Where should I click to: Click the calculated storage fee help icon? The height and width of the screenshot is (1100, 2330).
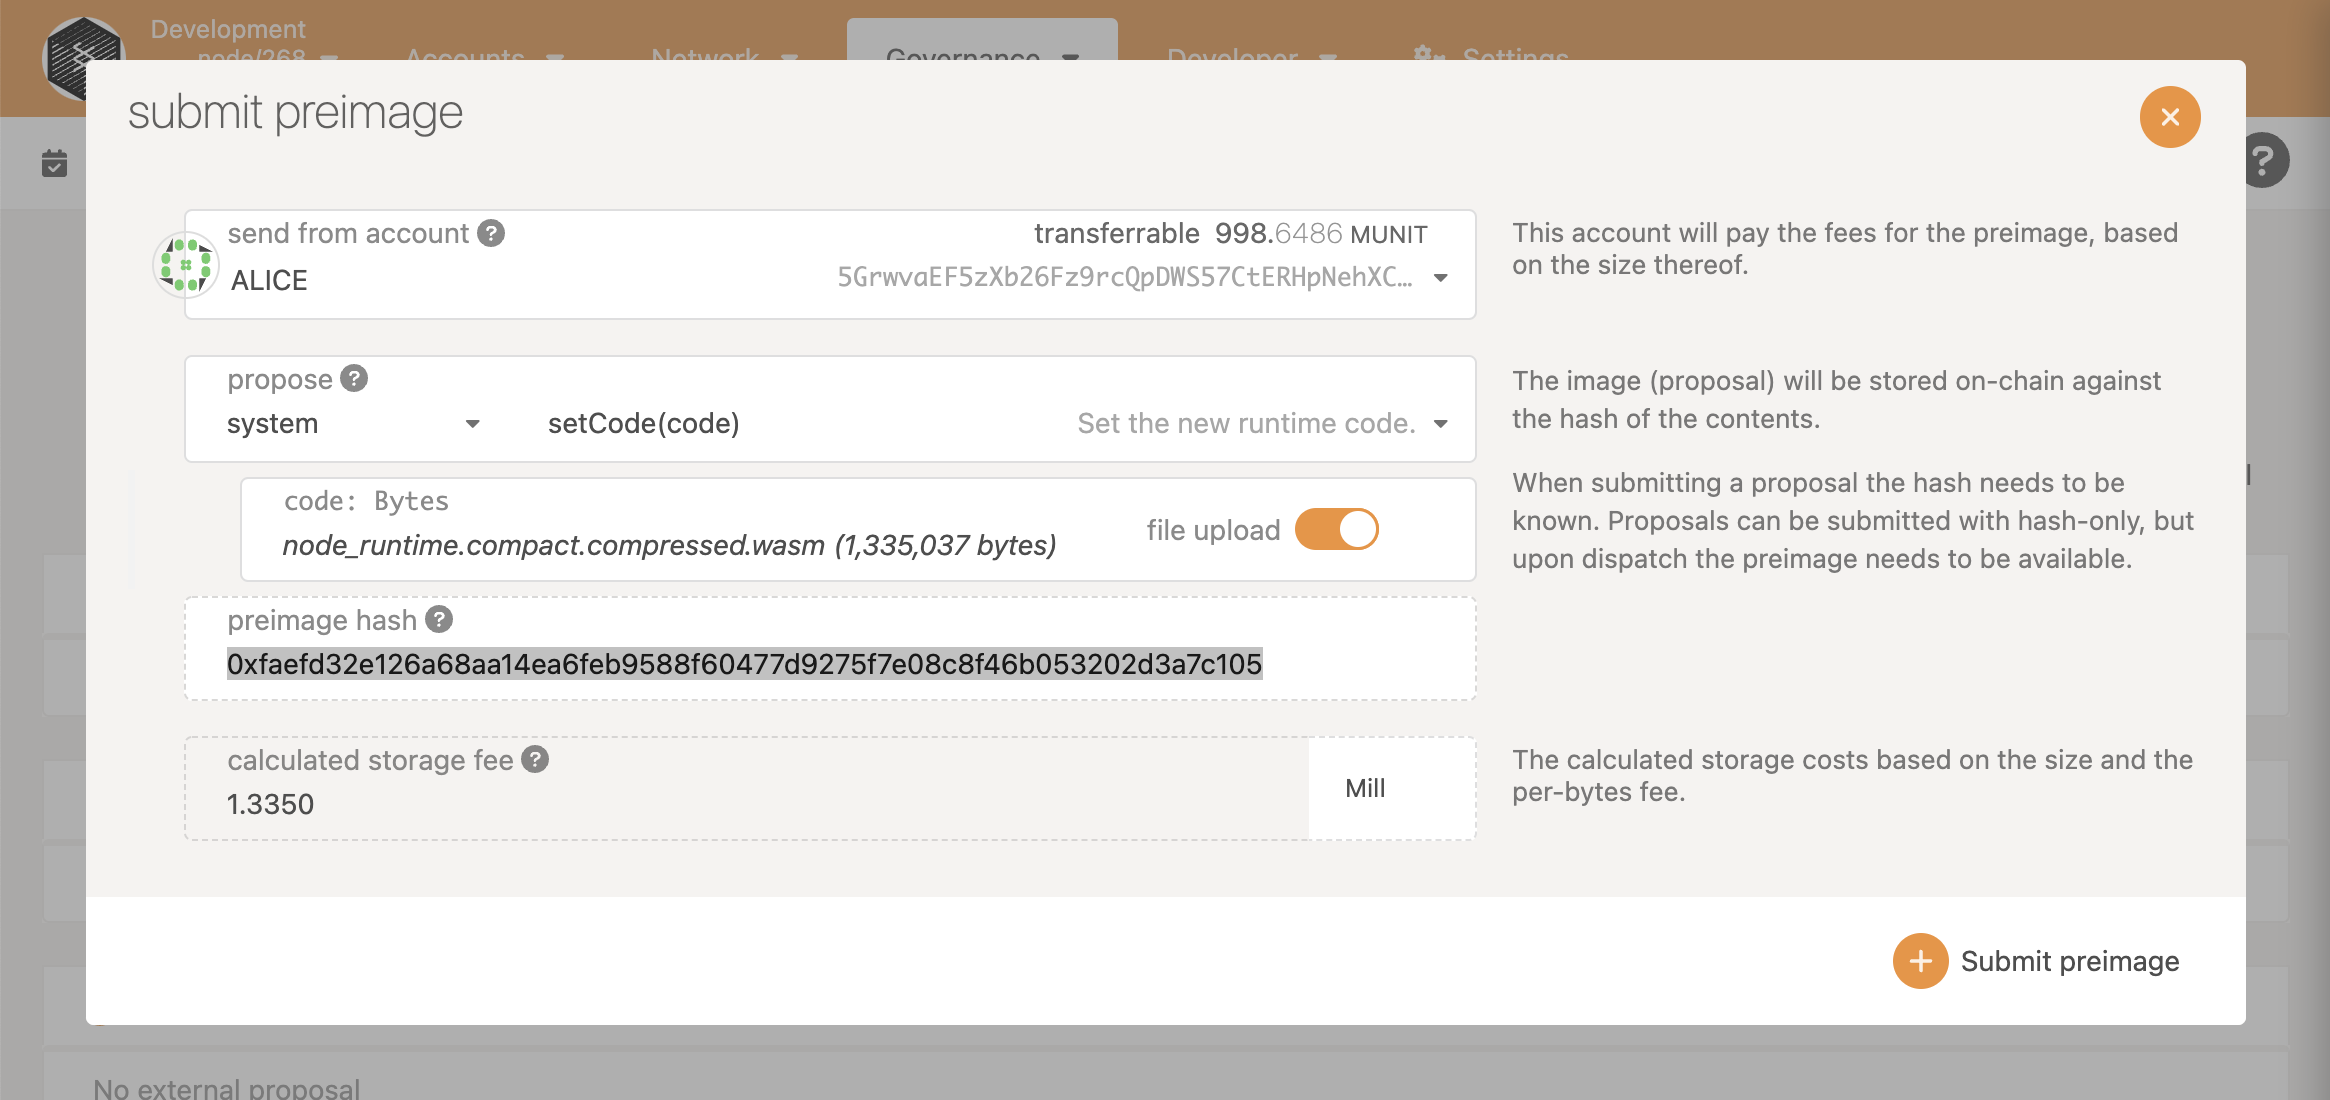[535, 760]
